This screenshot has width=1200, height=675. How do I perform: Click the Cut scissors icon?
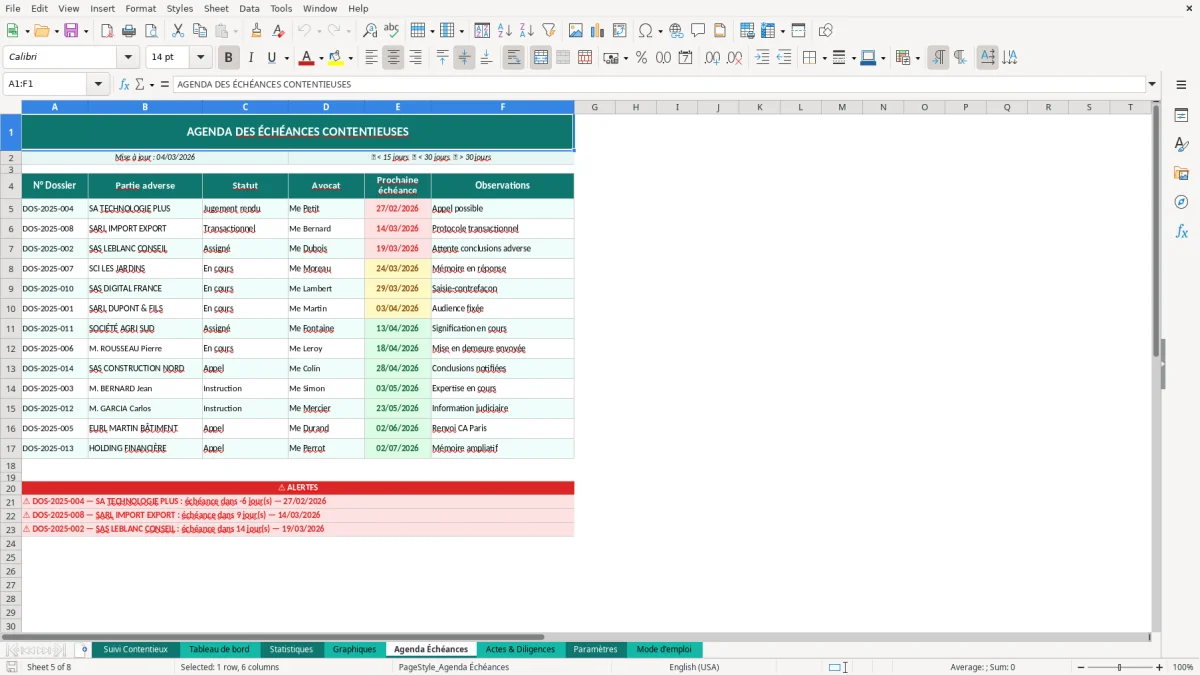[x=178, y=31]
